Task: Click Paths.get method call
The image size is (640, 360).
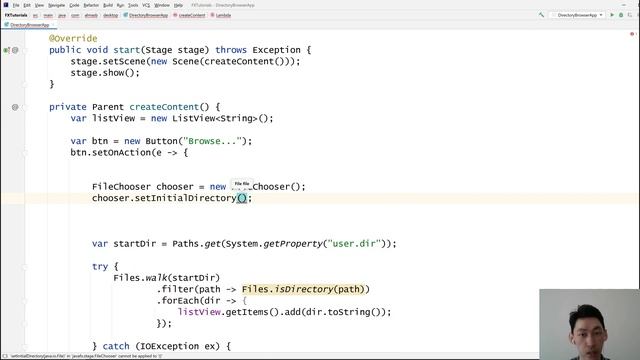Action: pos(196,244)
